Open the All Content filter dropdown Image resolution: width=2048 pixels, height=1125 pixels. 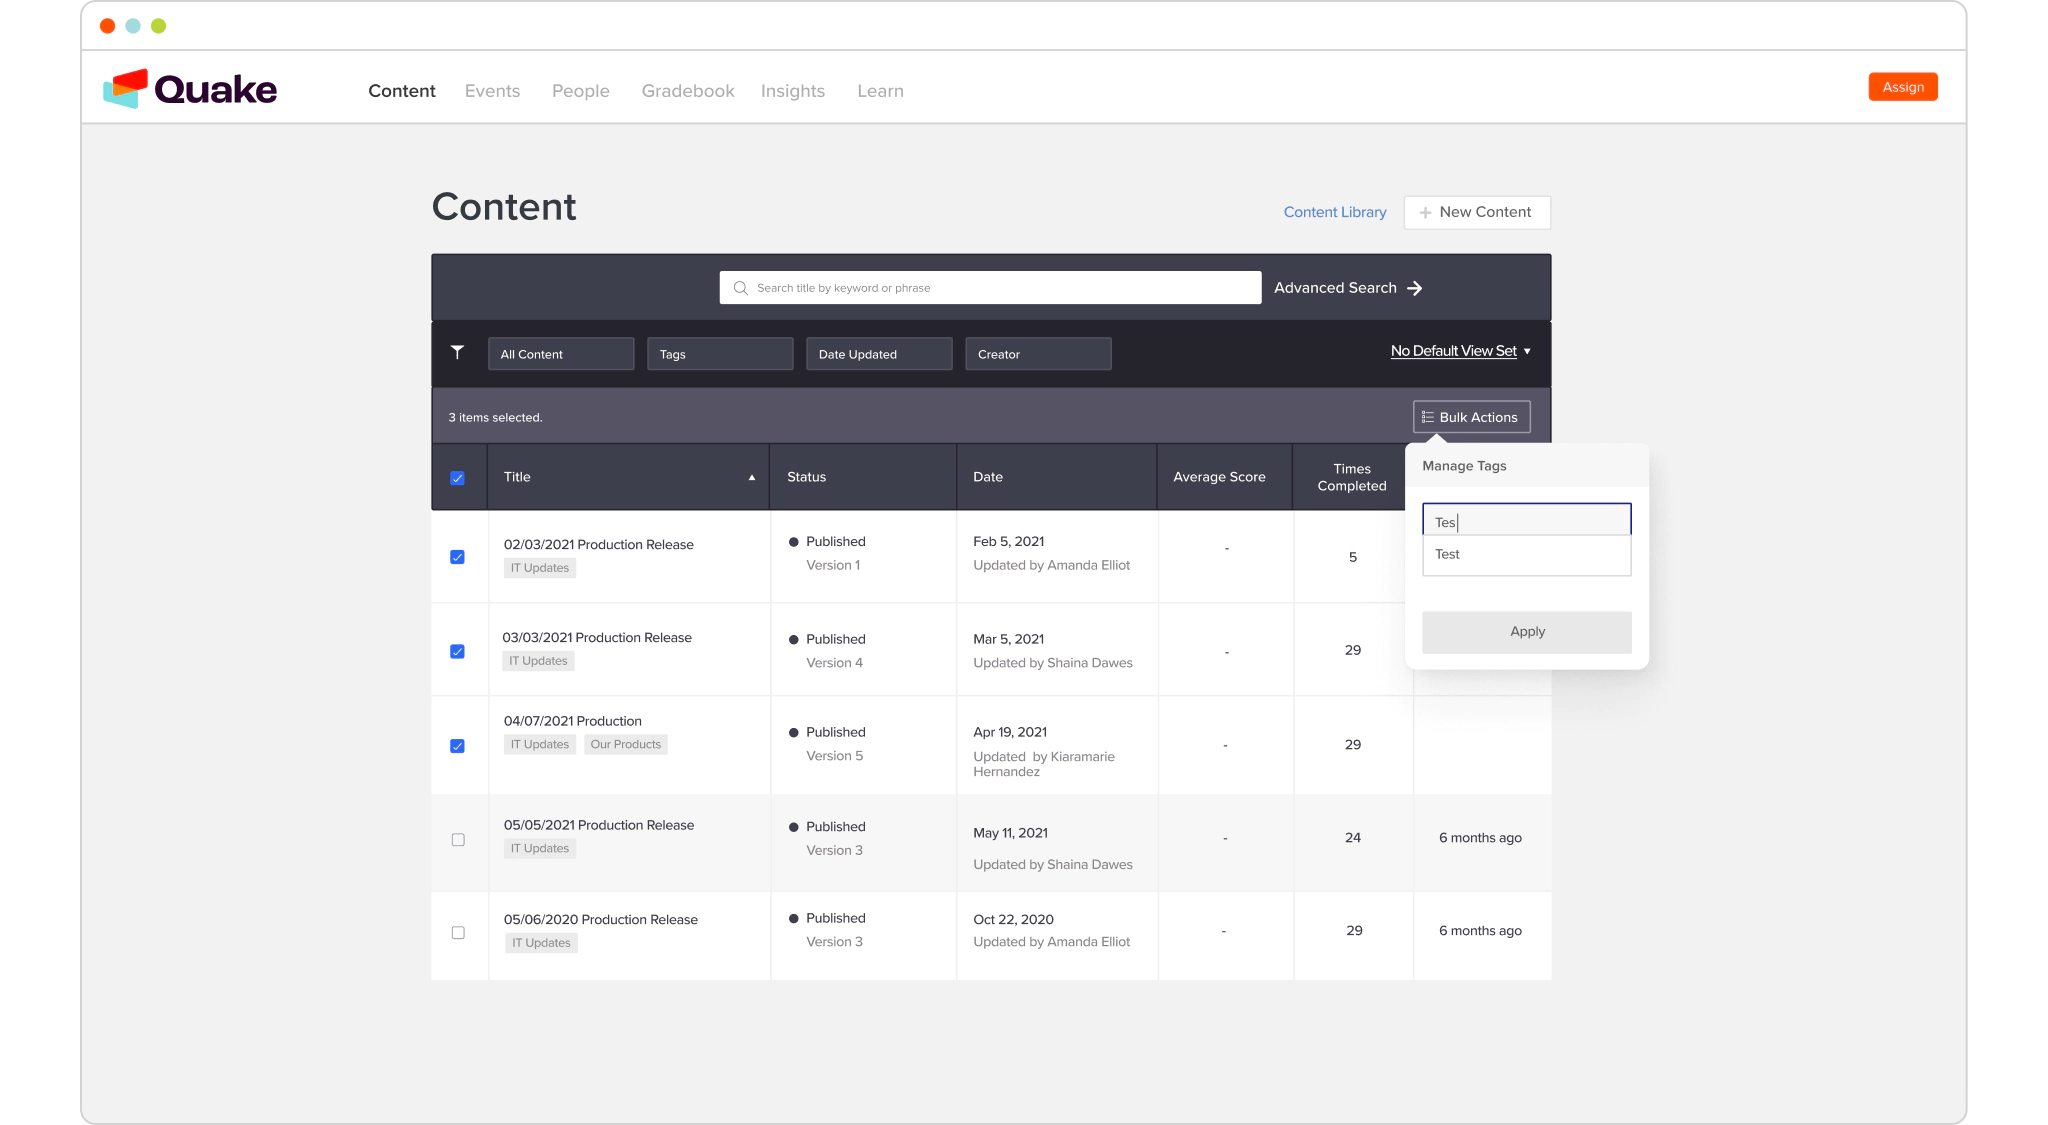tap(561, 354)
